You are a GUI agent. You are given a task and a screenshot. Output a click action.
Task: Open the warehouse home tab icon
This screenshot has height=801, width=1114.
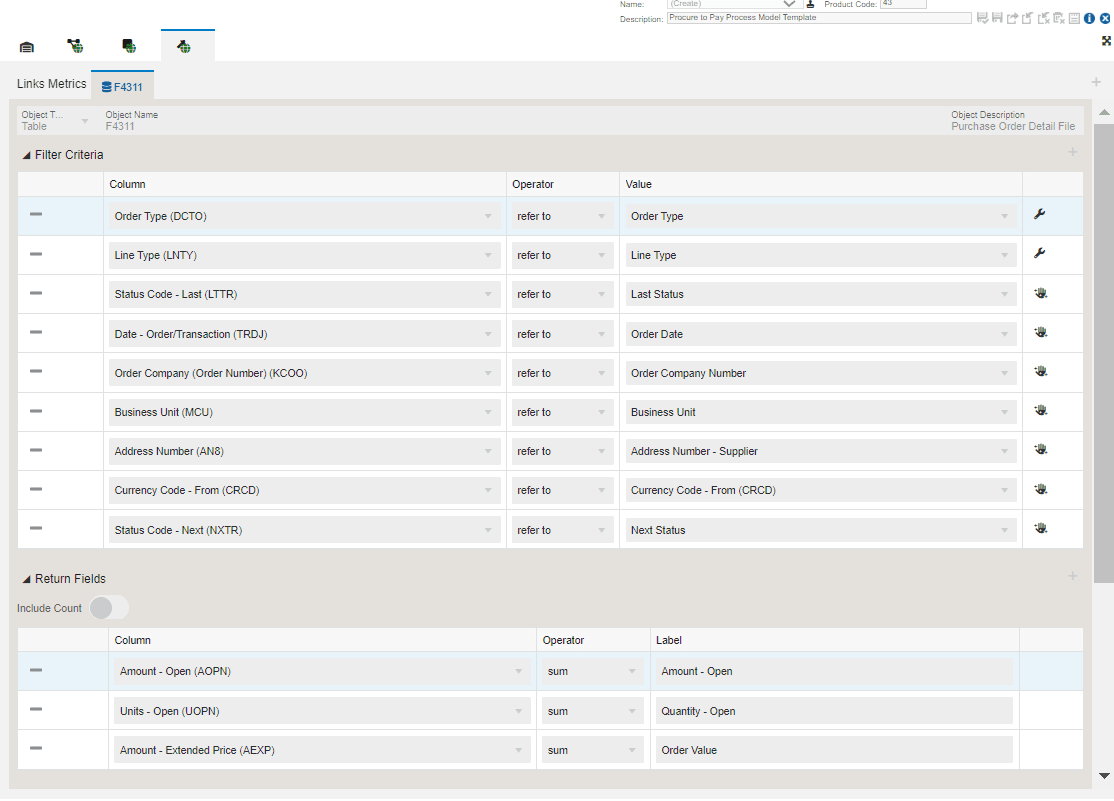(x=27, y=47)
